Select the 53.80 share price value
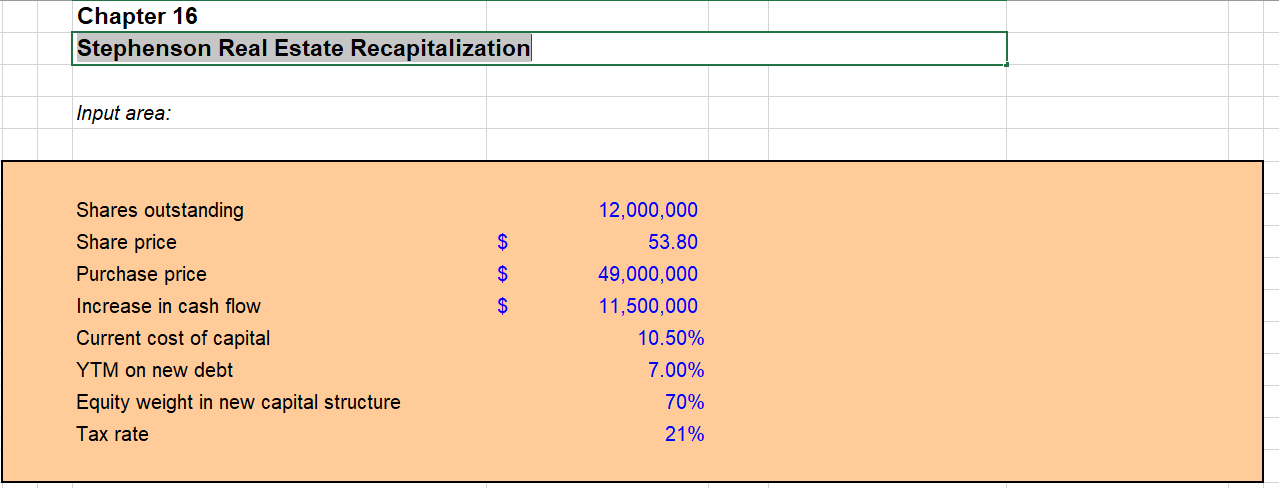 coord(673,242)
